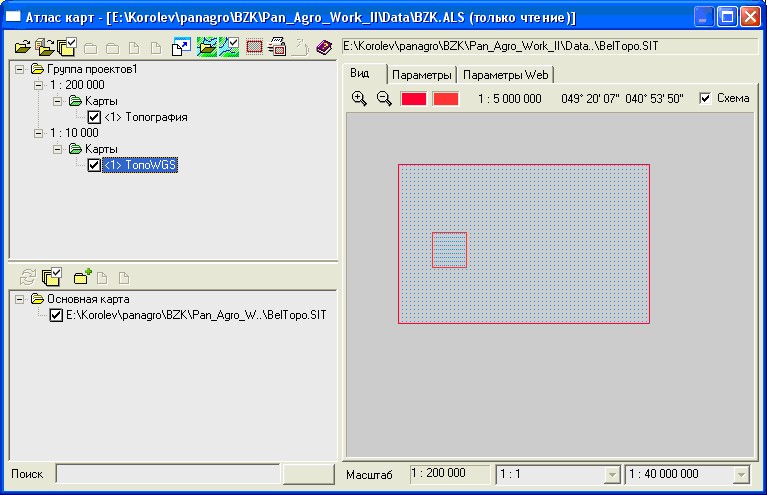Toggle the ТопоWGS map checkbox
The image size is (767, 495).
(x=95, y=165)
